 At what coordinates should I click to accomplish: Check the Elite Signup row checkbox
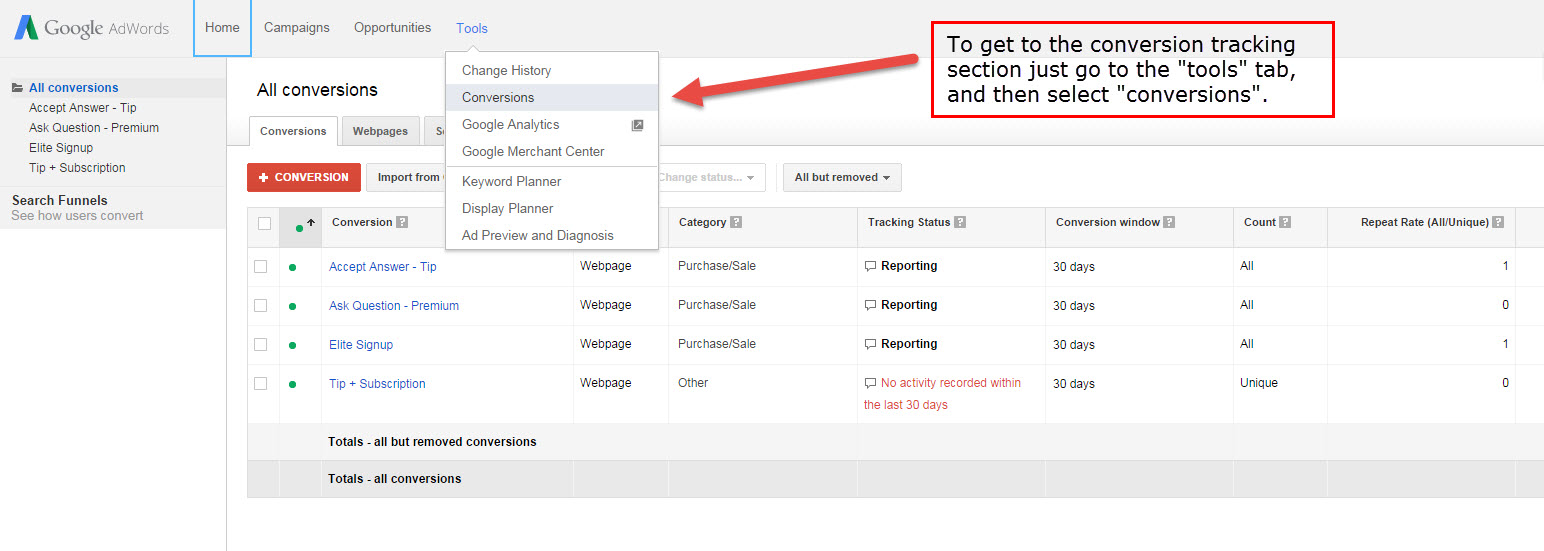260,345
